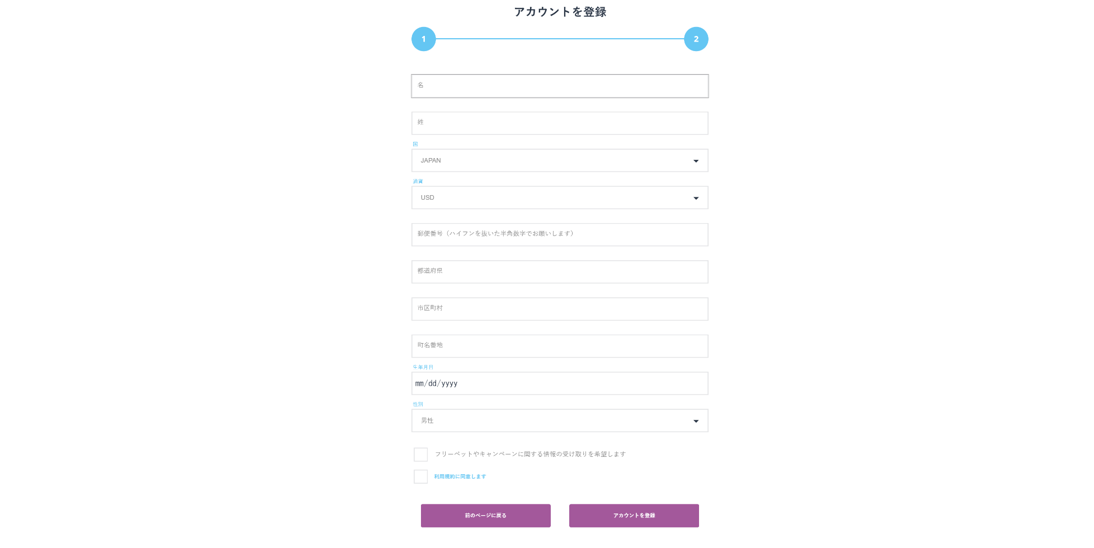Click the JAPAN dropdown arrow icon
The image size is (1094, 548).
[696, 161]
